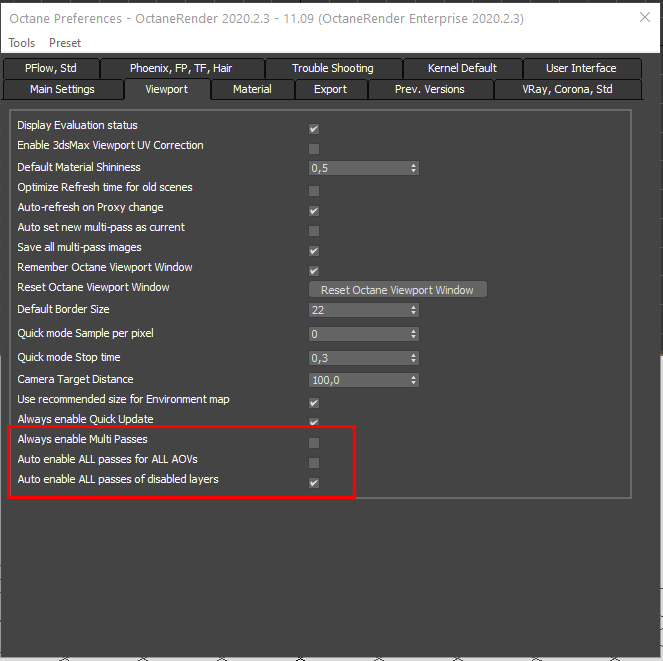Click the Camera Target Distance label
This screenshot has height=661, width=663.
75,379
